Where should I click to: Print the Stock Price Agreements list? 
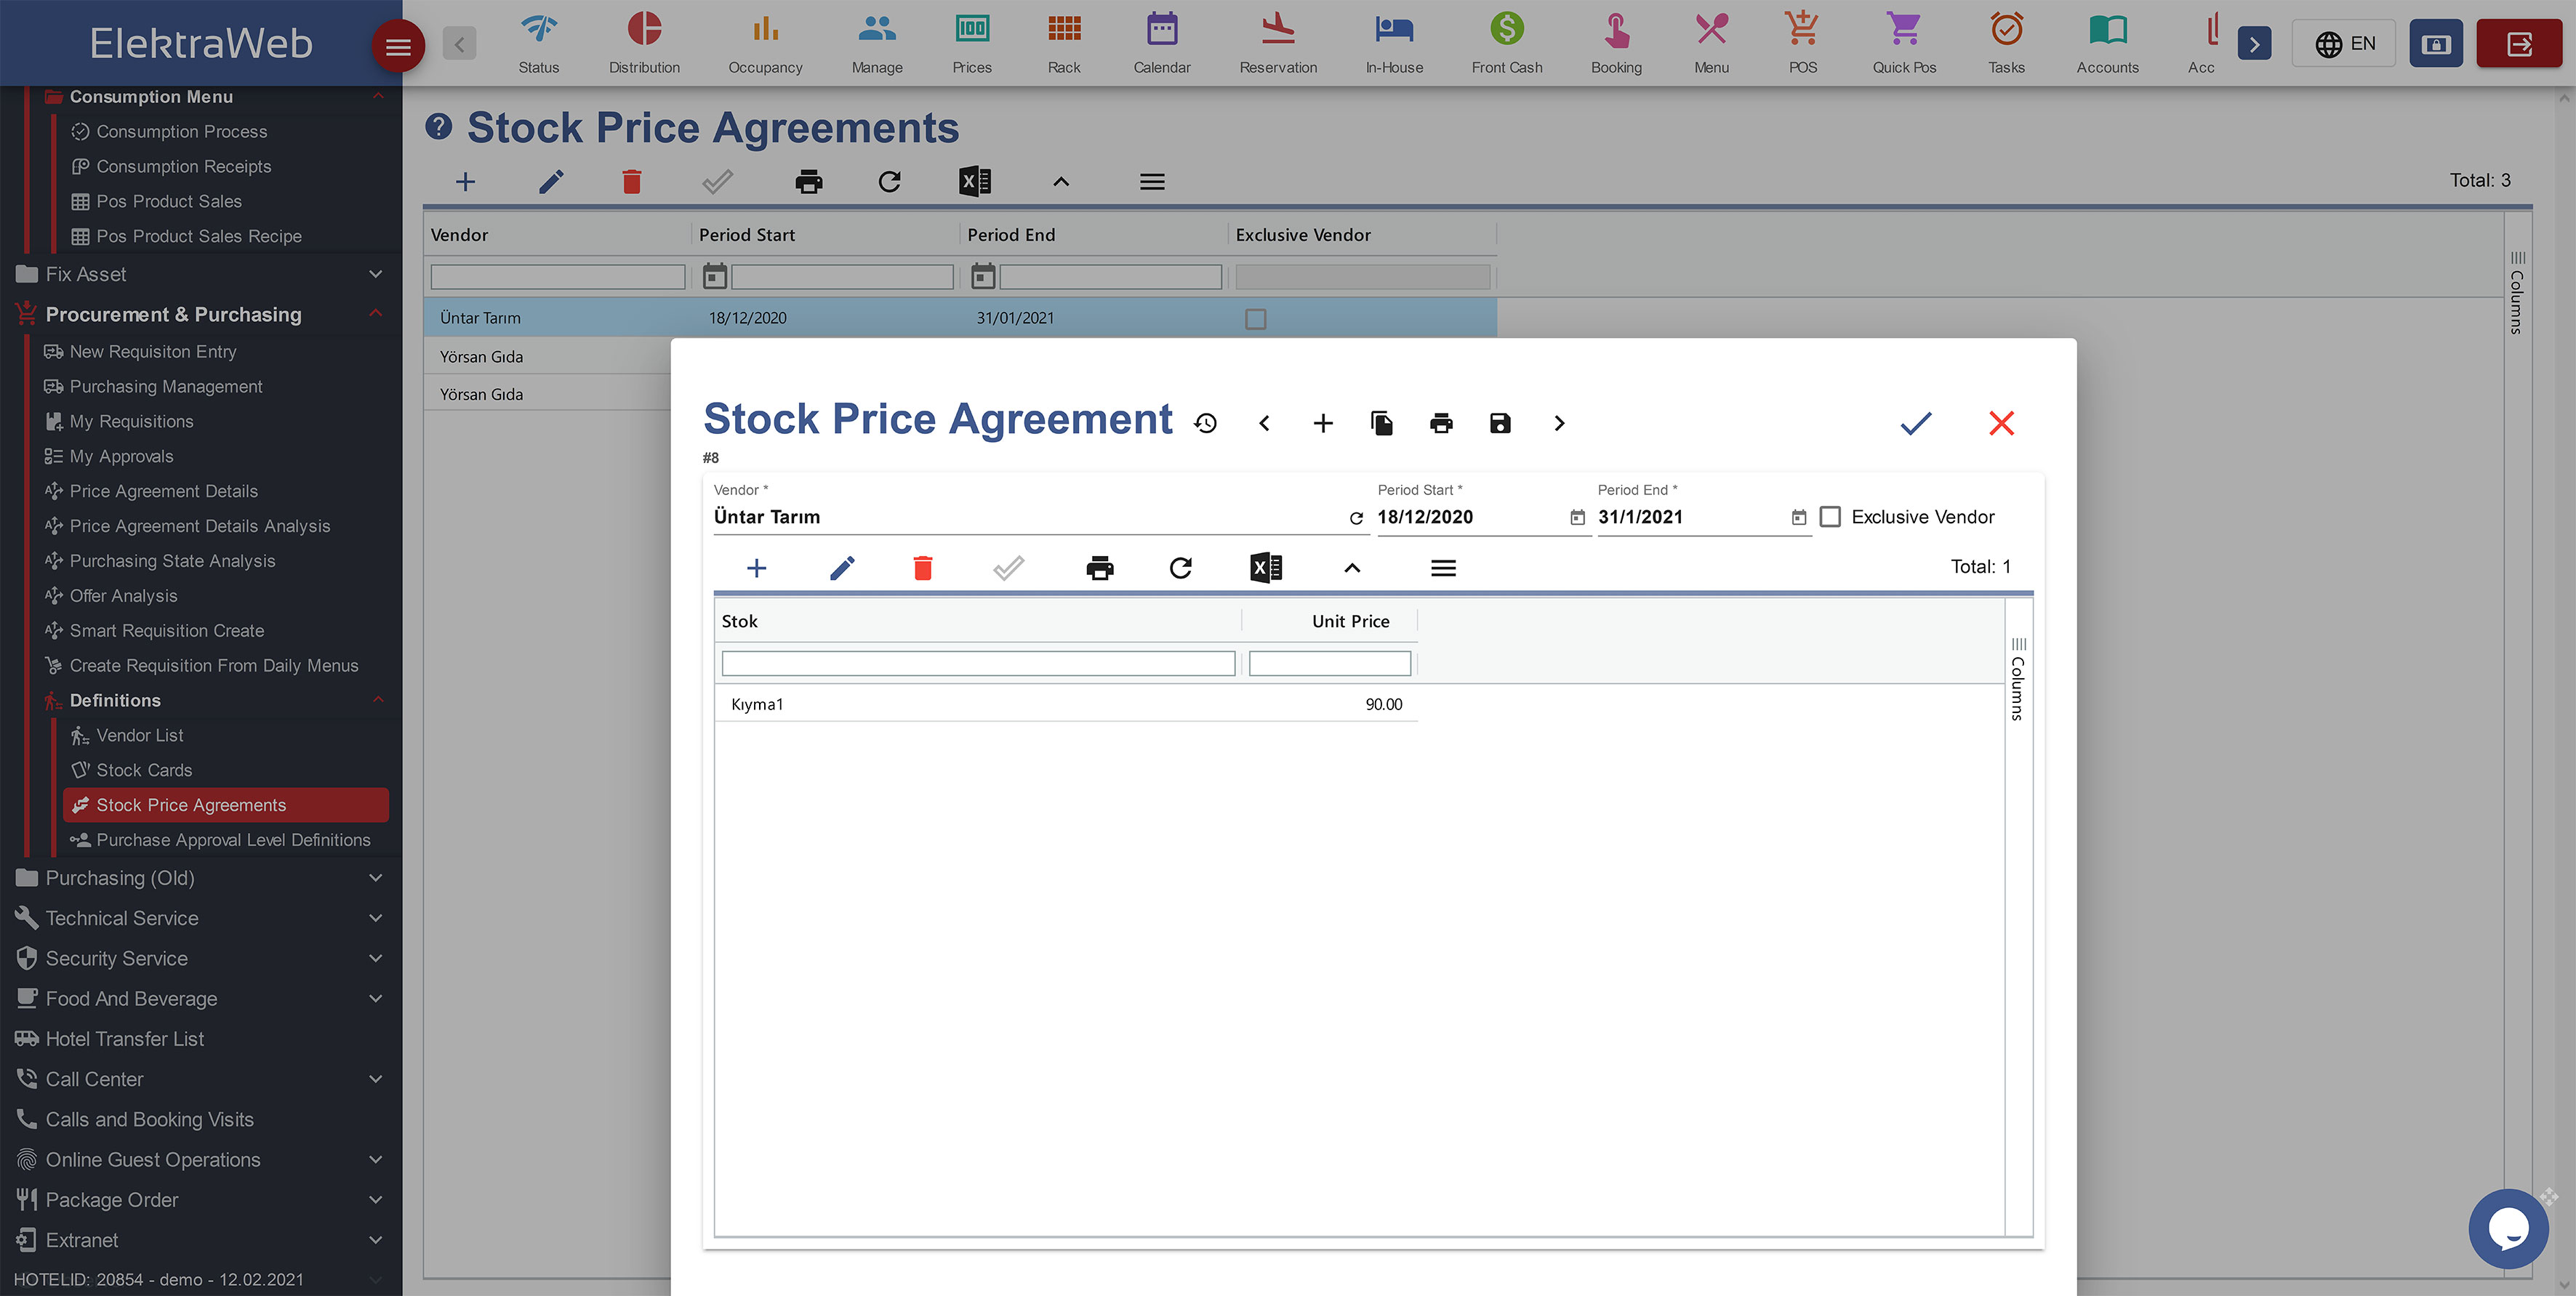point(808,182)
